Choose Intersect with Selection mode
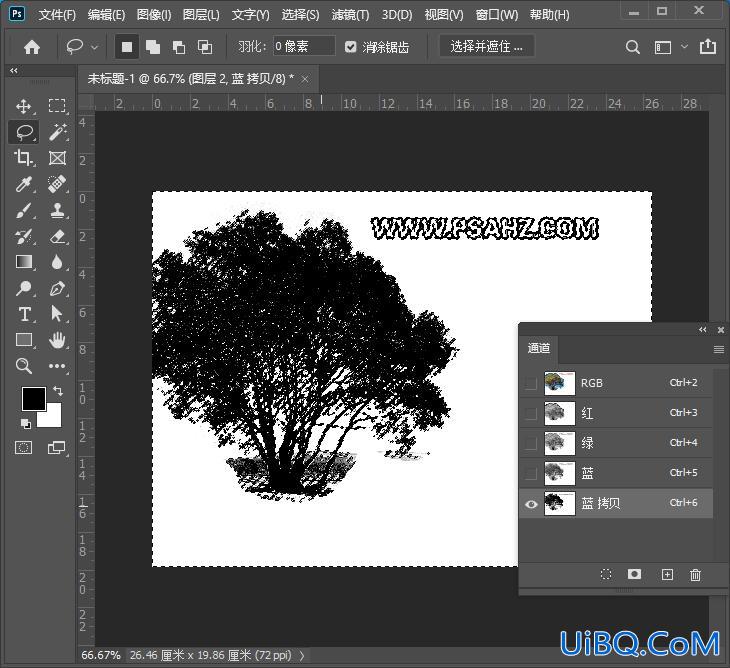730x668 pixels. (205, 47)
